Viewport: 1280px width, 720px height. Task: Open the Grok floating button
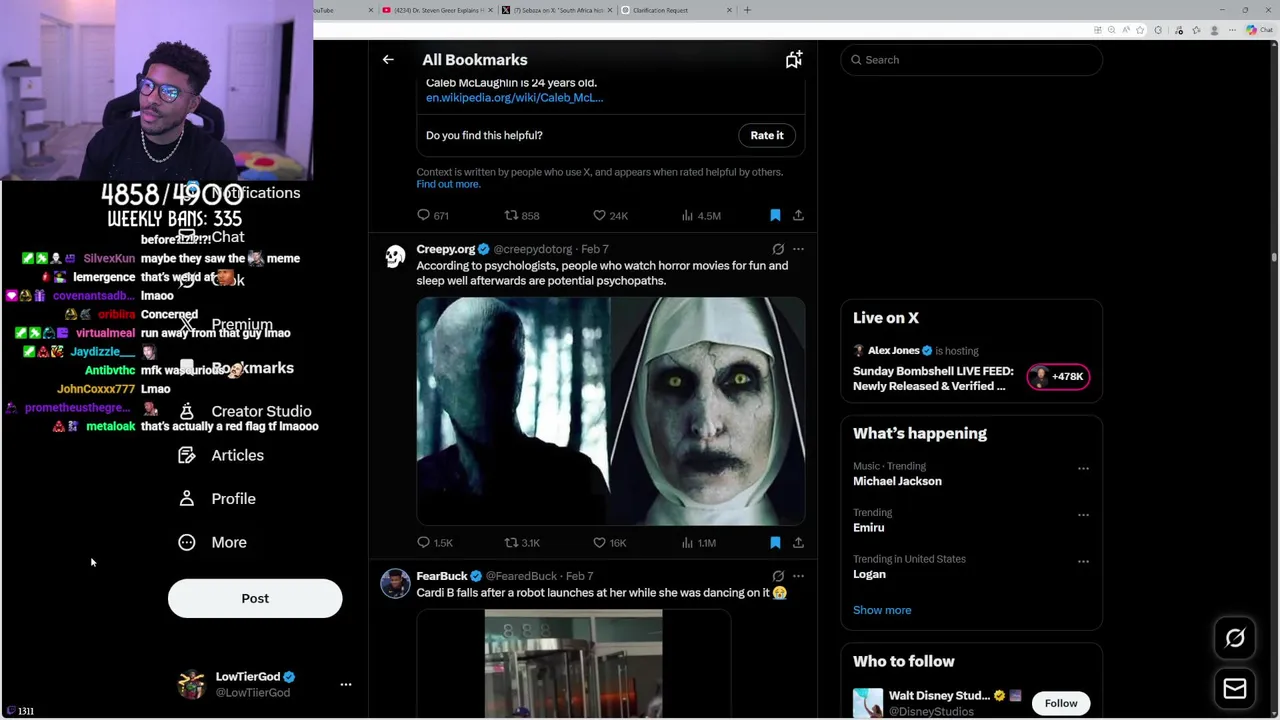(1235, 638)
